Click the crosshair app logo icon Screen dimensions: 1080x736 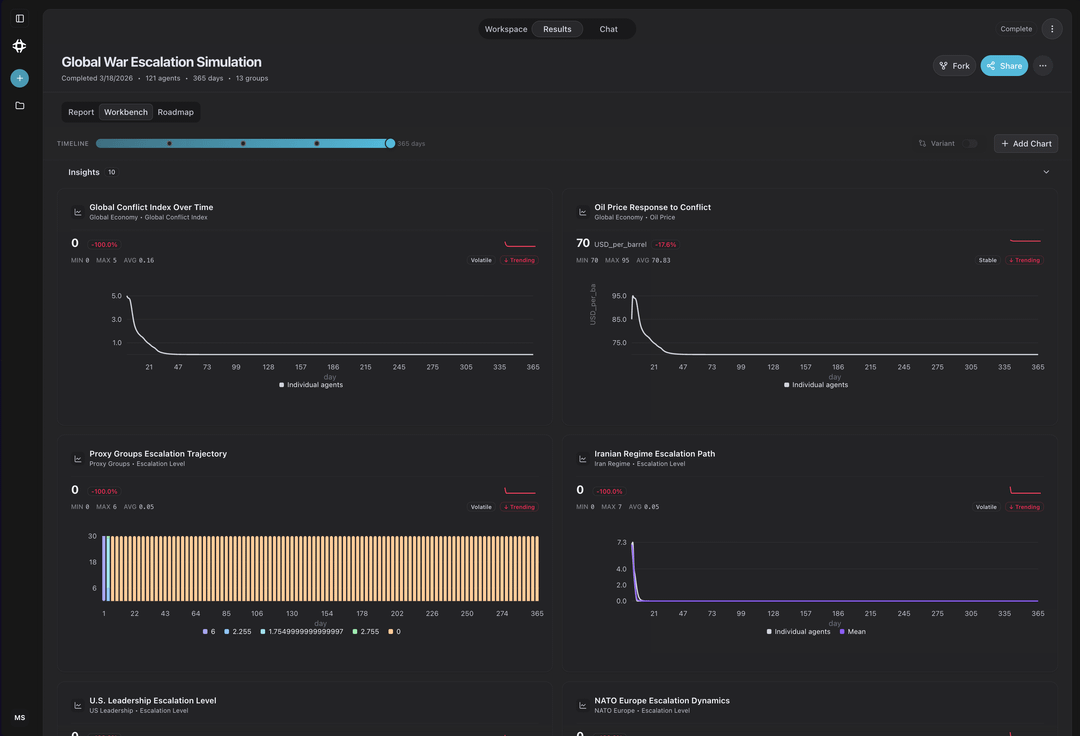tap(20, 46)
